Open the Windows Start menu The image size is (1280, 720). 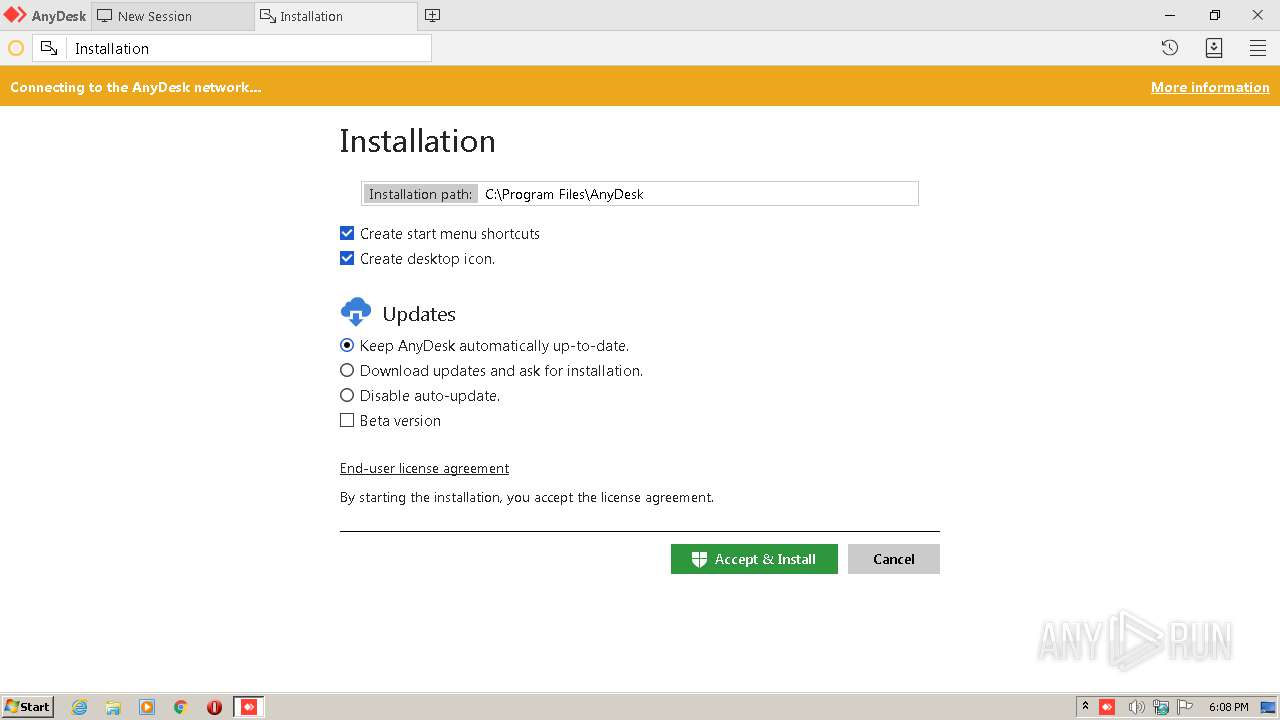coord(28,707)
